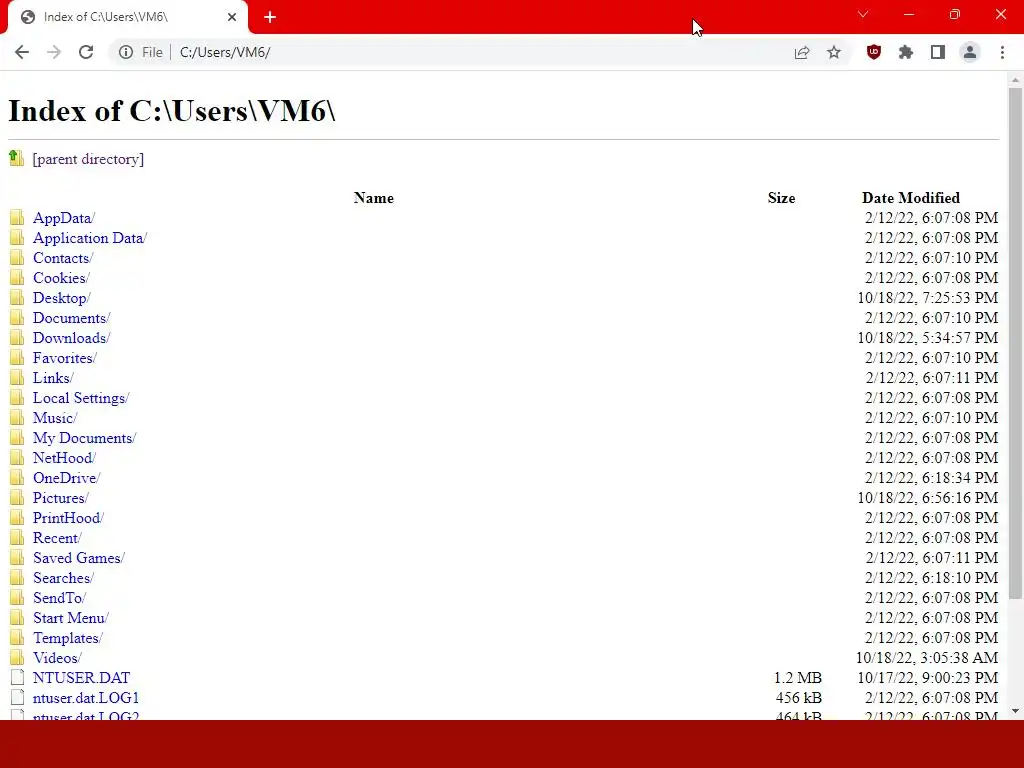Screen dimensions: 1024x768
Task: Bookmark this tab with the star icon
Action: [834, 52]
